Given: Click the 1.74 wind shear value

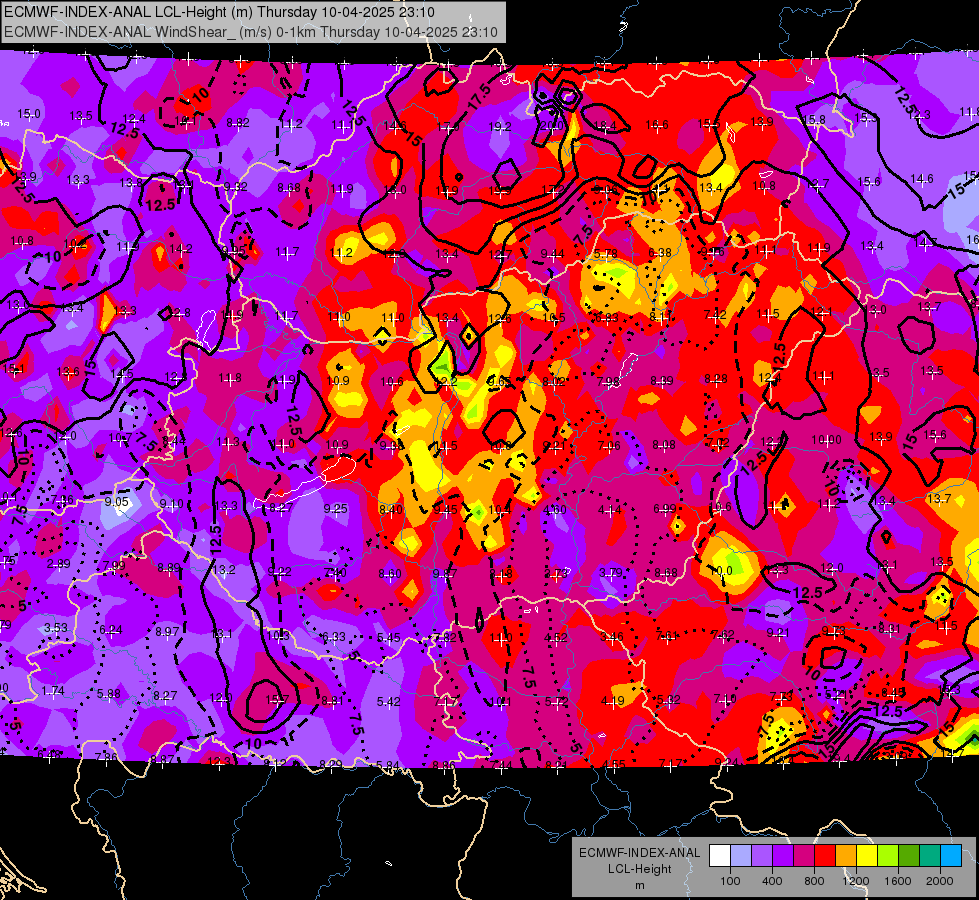Looking at the screenshot, I should 53,691.
